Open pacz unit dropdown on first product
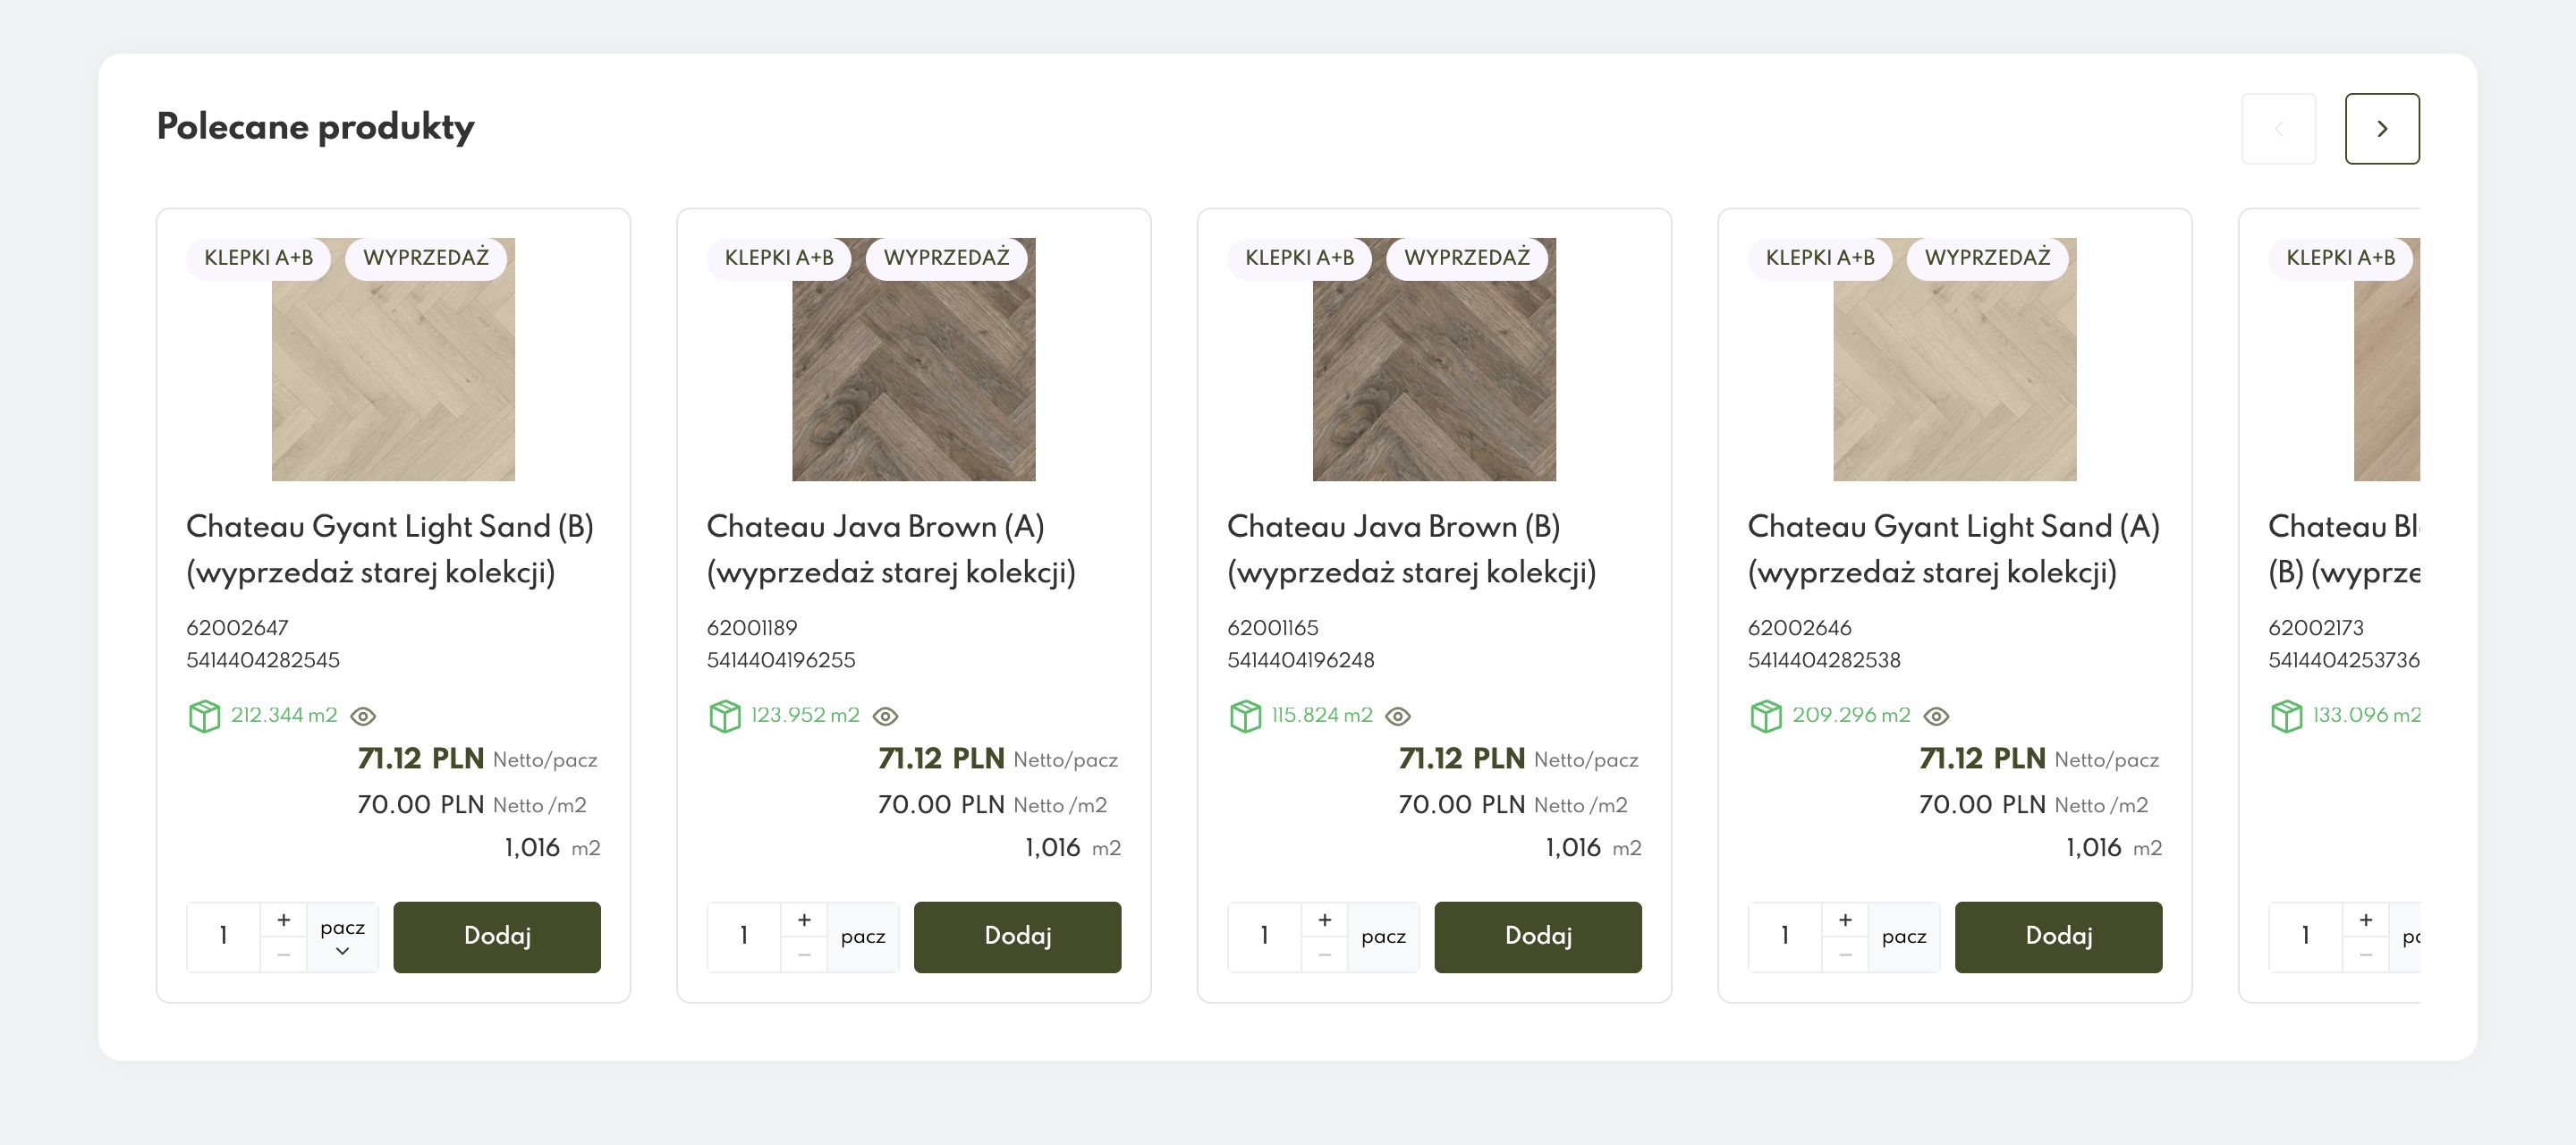 point(342,937)
